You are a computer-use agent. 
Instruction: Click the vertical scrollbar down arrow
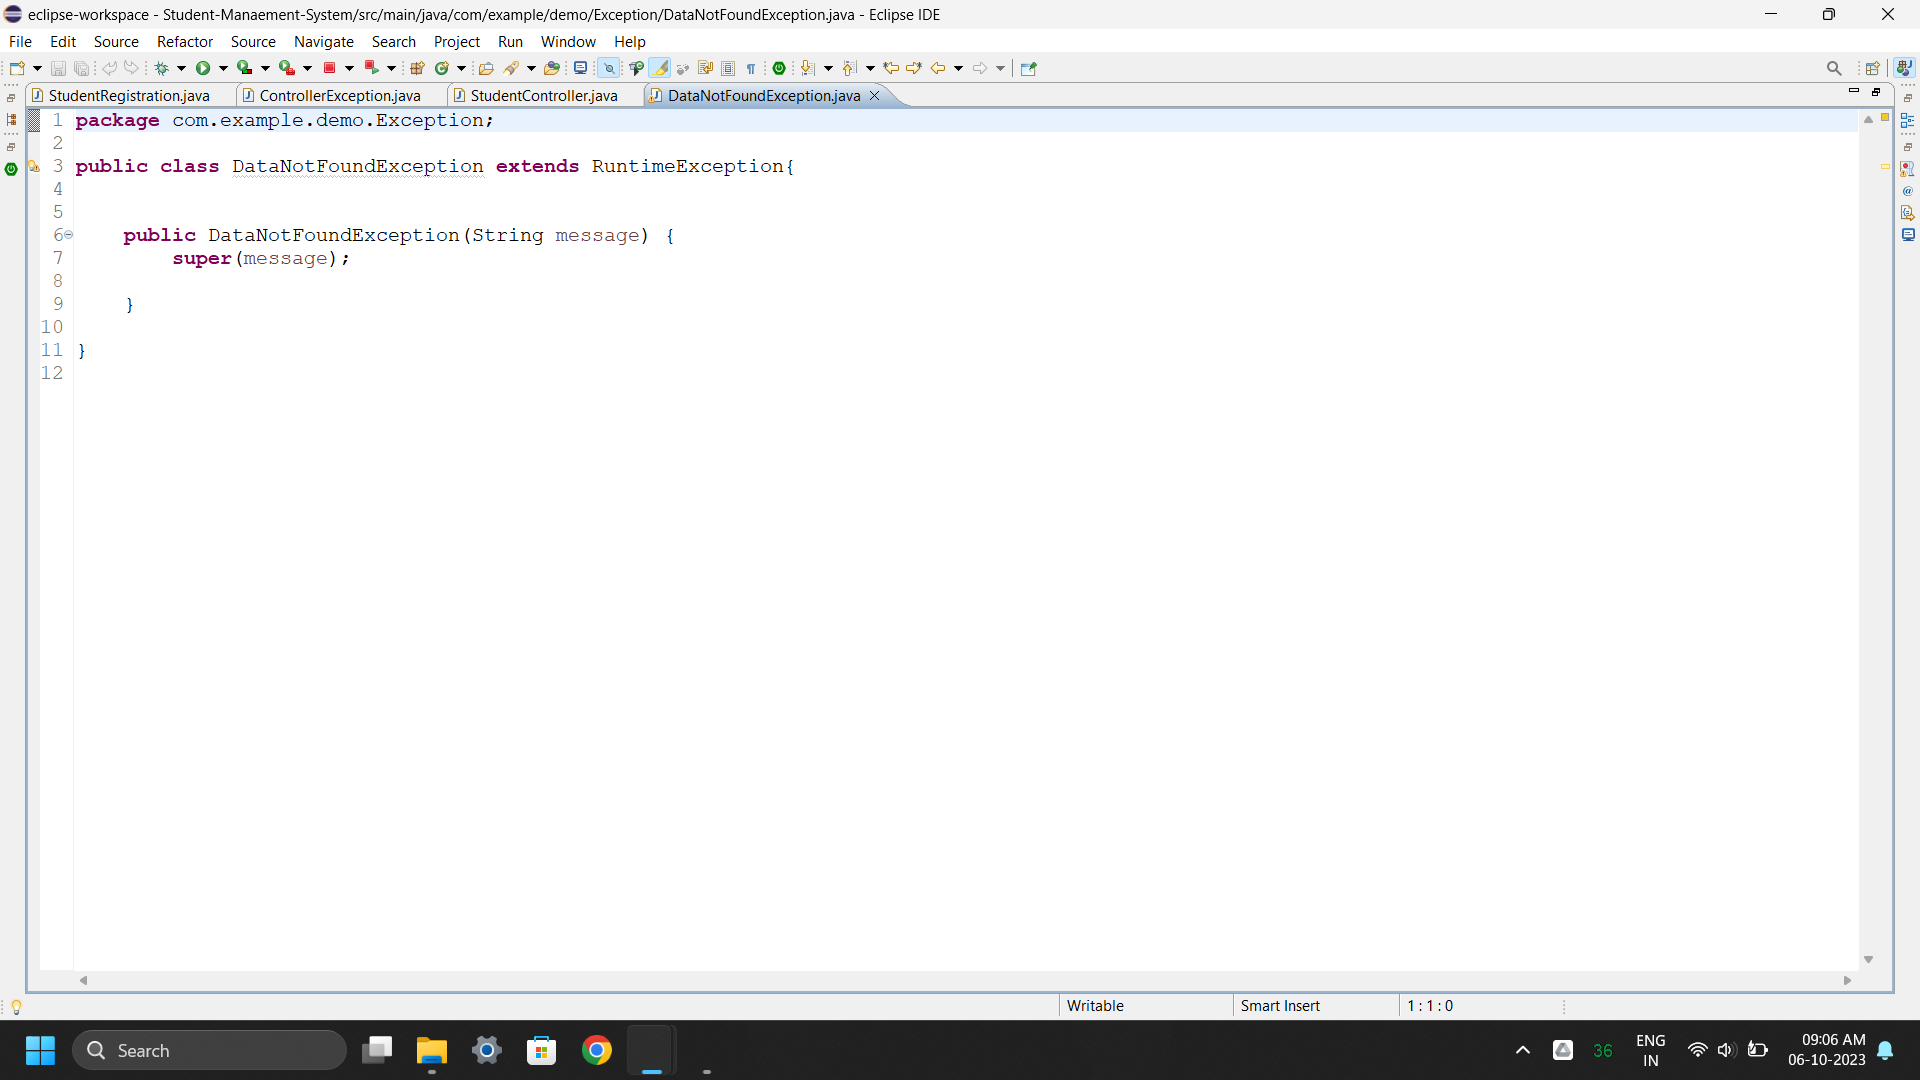pos(1868,959)
